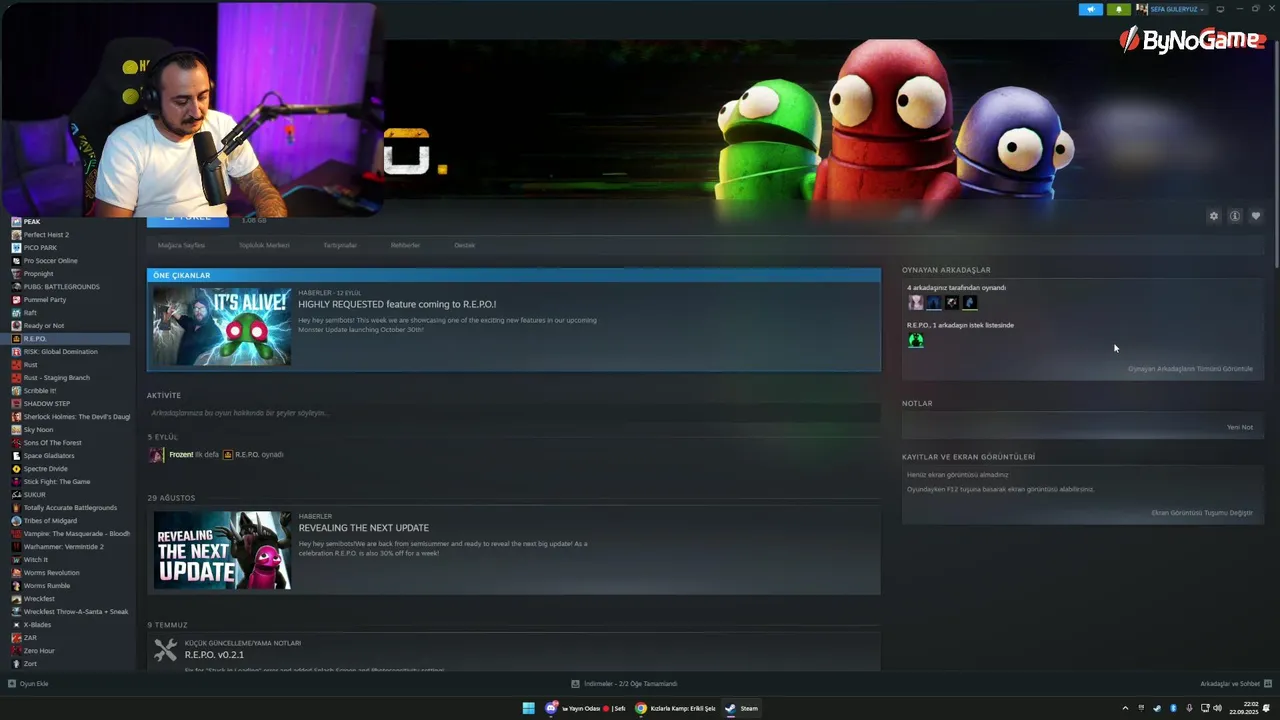1280x720 pixels.
Task: Type in the activity comment field
Action: click(x=514, y=413)
